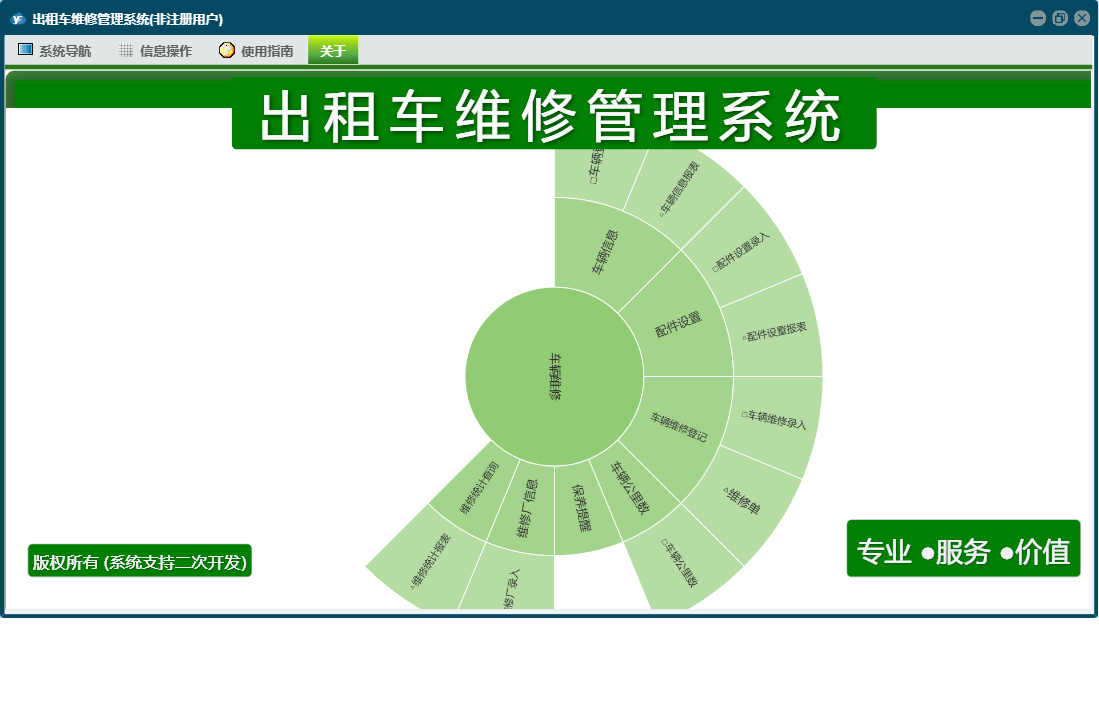This screenshot has height=723, width=1099.
Task: Select the 车辆公里数 inner segment
Action: point(632,489)
